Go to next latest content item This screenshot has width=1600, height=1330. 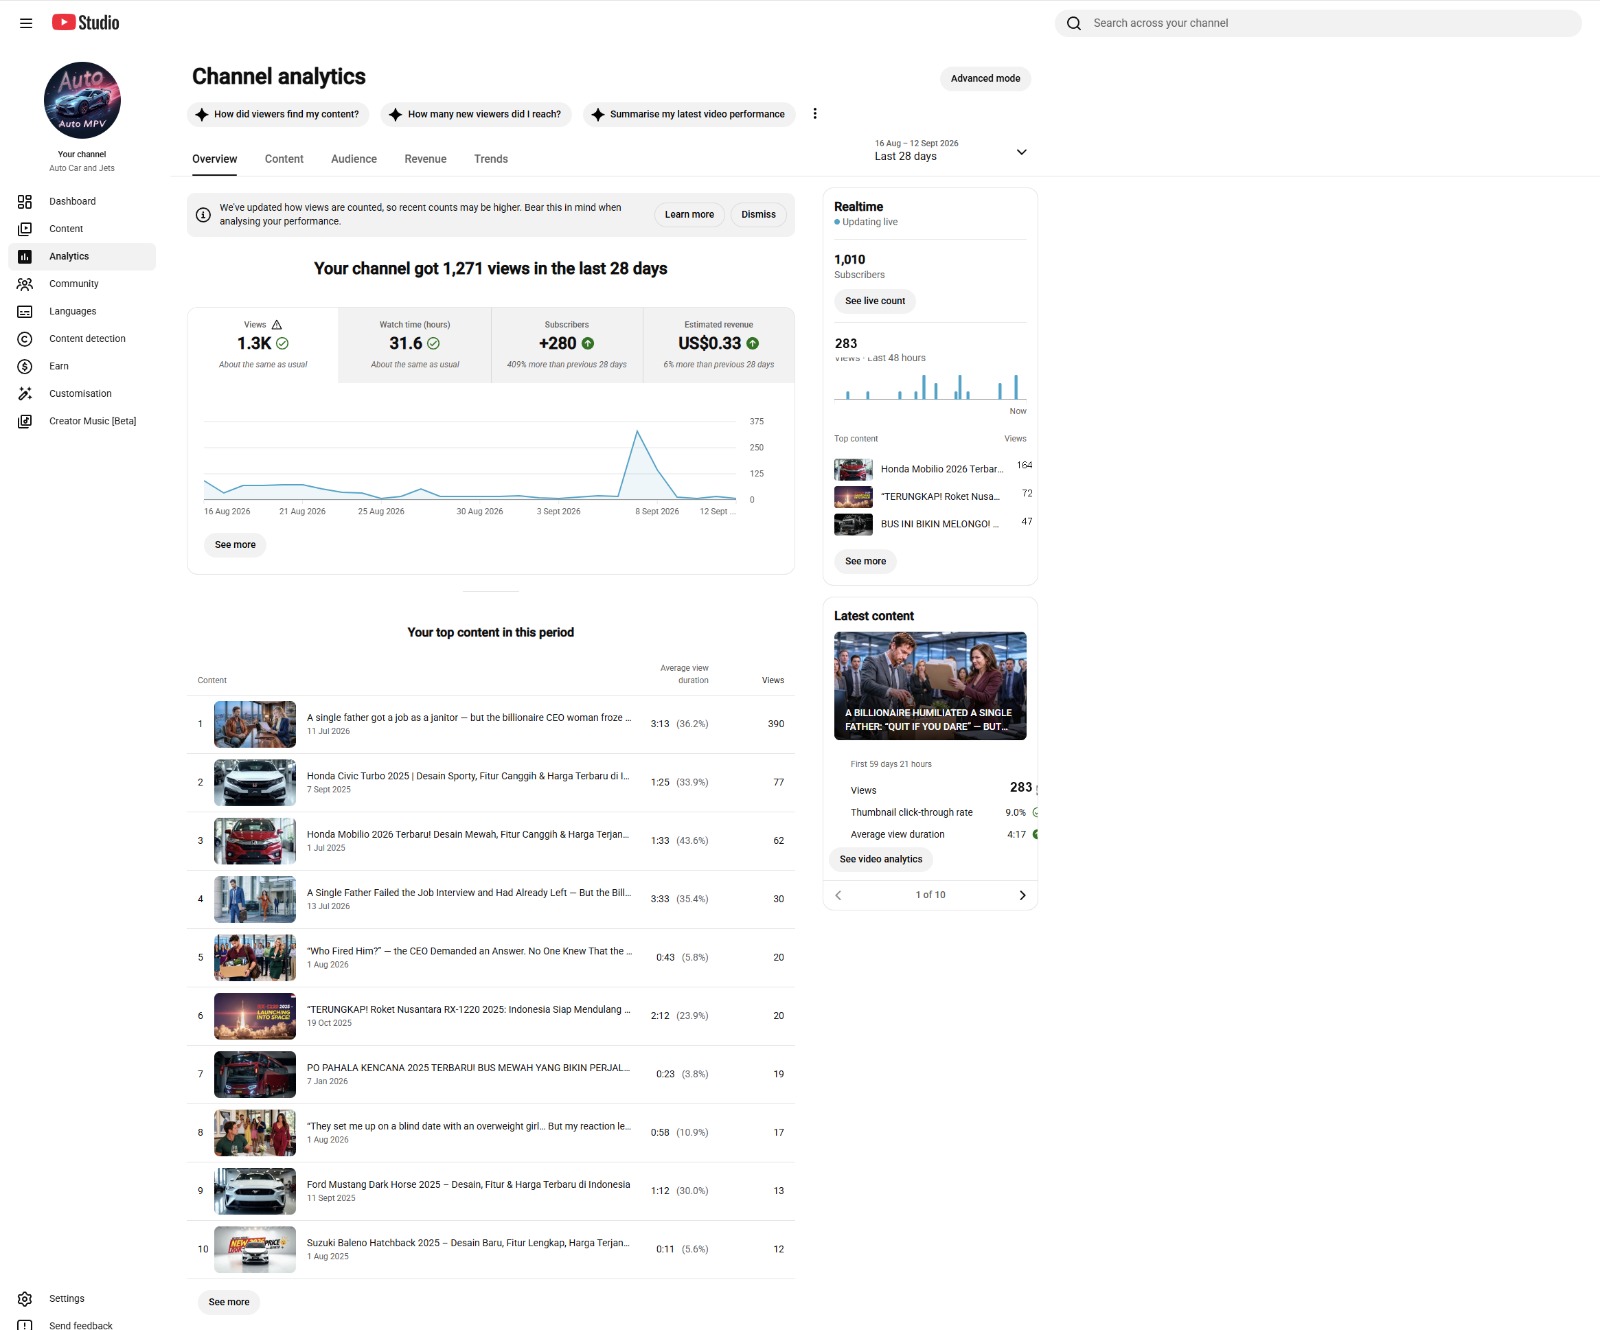tap(1022, 895)
